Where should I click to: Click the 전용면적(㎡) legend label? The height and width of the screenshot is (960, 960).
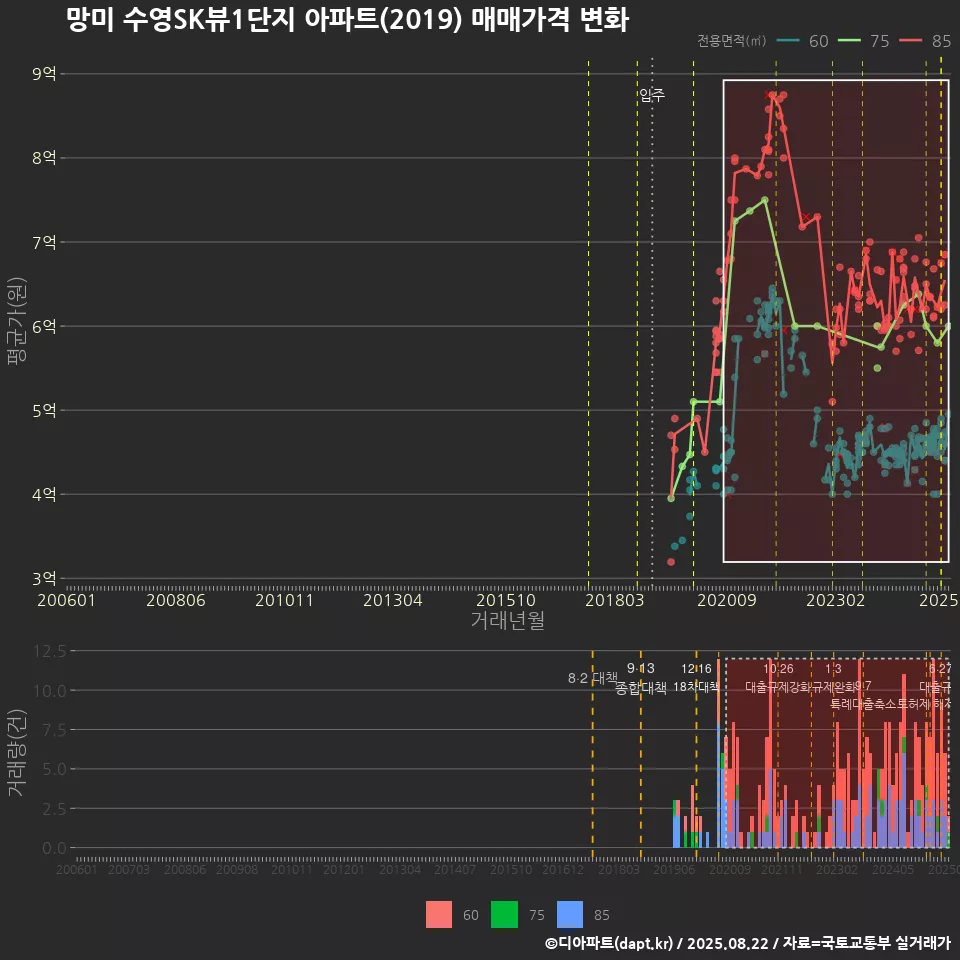coord(732,40)
